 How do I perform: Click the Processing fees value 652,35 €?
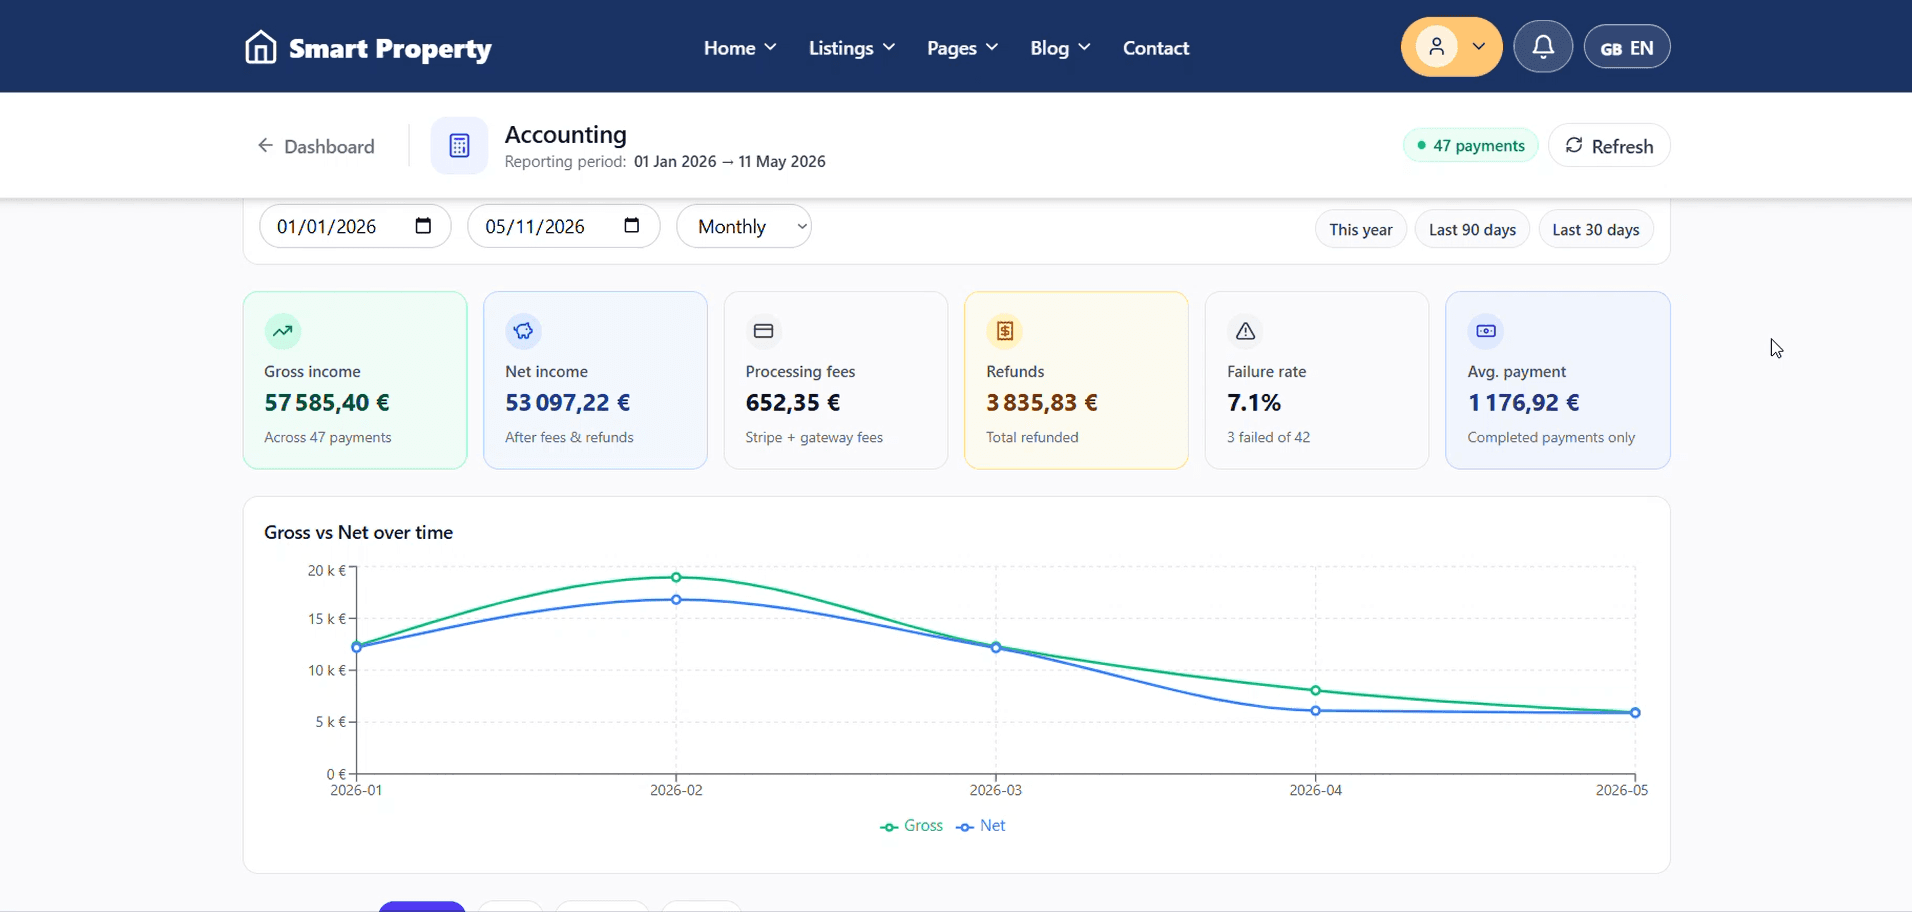click(x=793, y=403)
